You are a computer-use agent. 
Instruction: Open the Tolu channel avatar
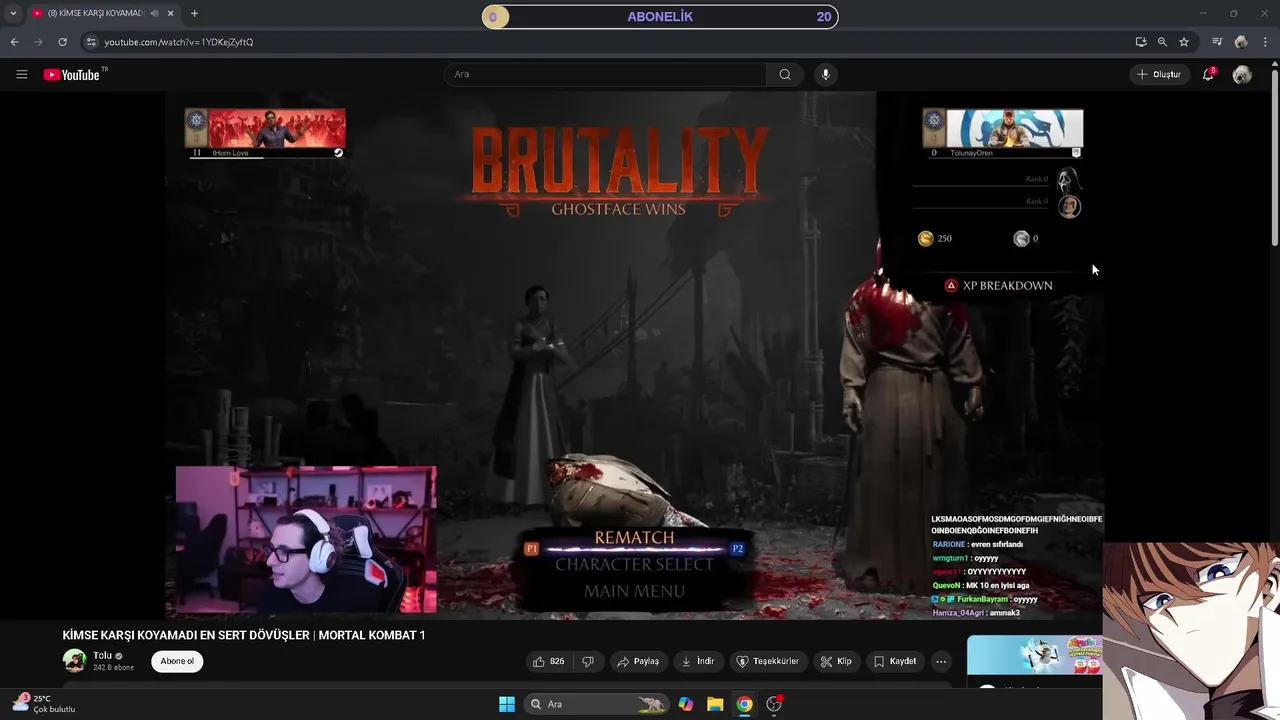(74, 661)
